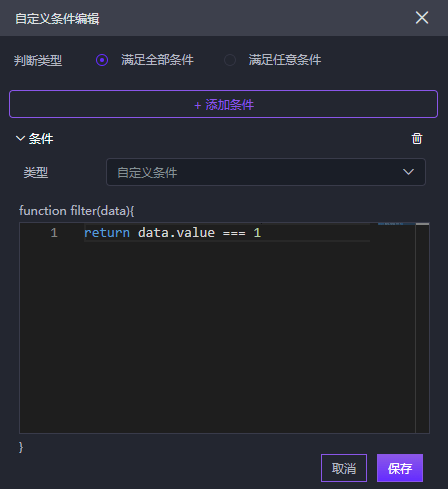Screen dimensions: 448x489
Task: Add a new condition with 添加条件
Action: (x=223, y=104)
